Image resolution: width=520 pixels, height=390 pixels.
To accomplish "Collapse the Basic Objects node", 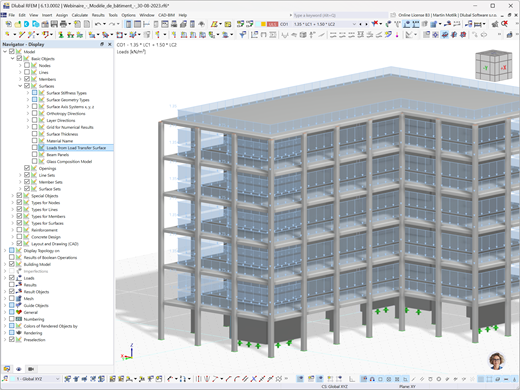I will point(13,58).
